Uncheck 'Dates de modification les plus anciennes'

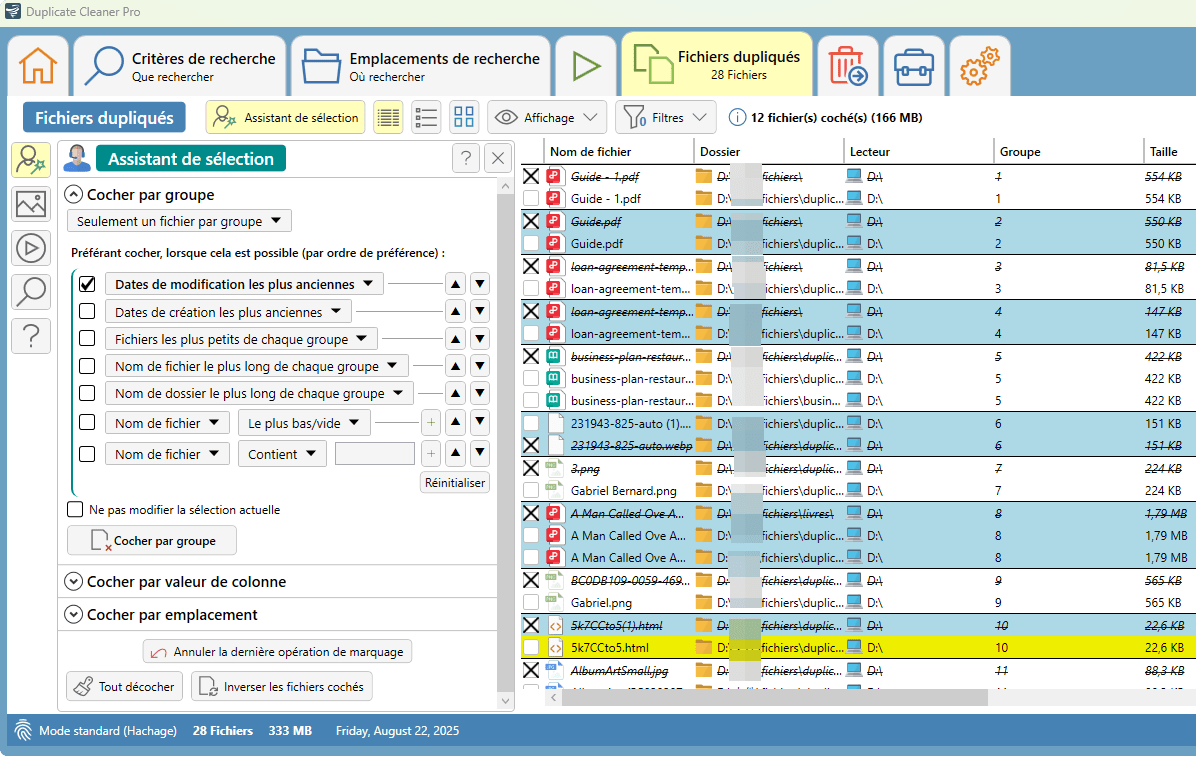(86, 283)
